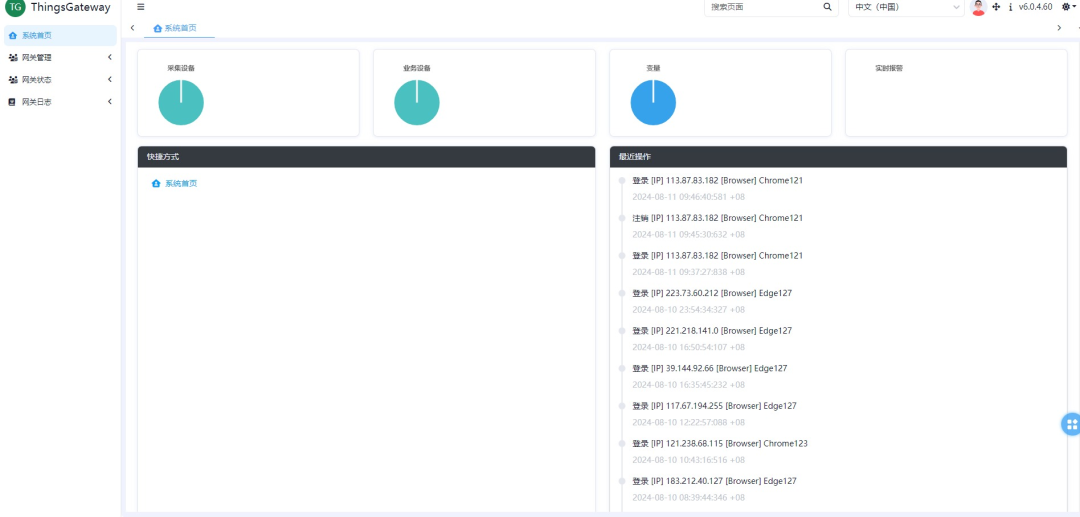Open 网关管理 sidebar menu item

click(61, 58)
